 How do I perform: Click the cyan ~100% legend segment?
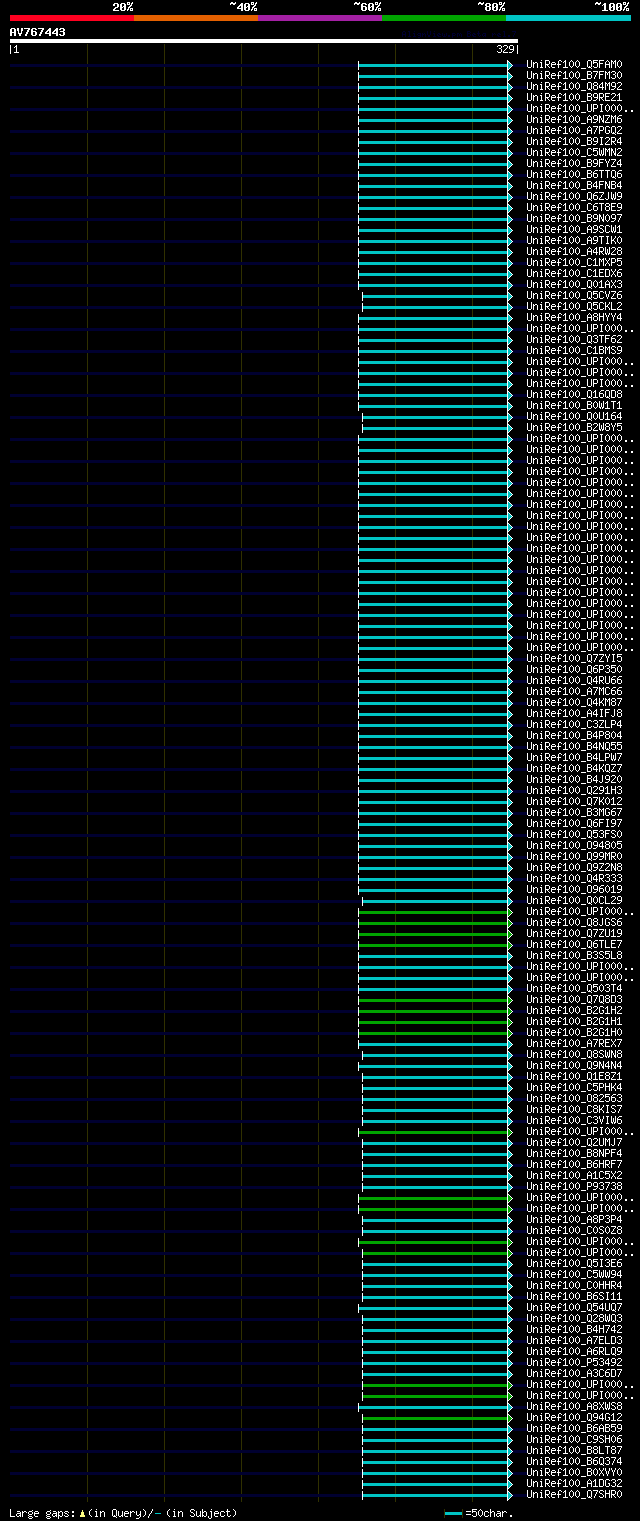pos(567,17)
